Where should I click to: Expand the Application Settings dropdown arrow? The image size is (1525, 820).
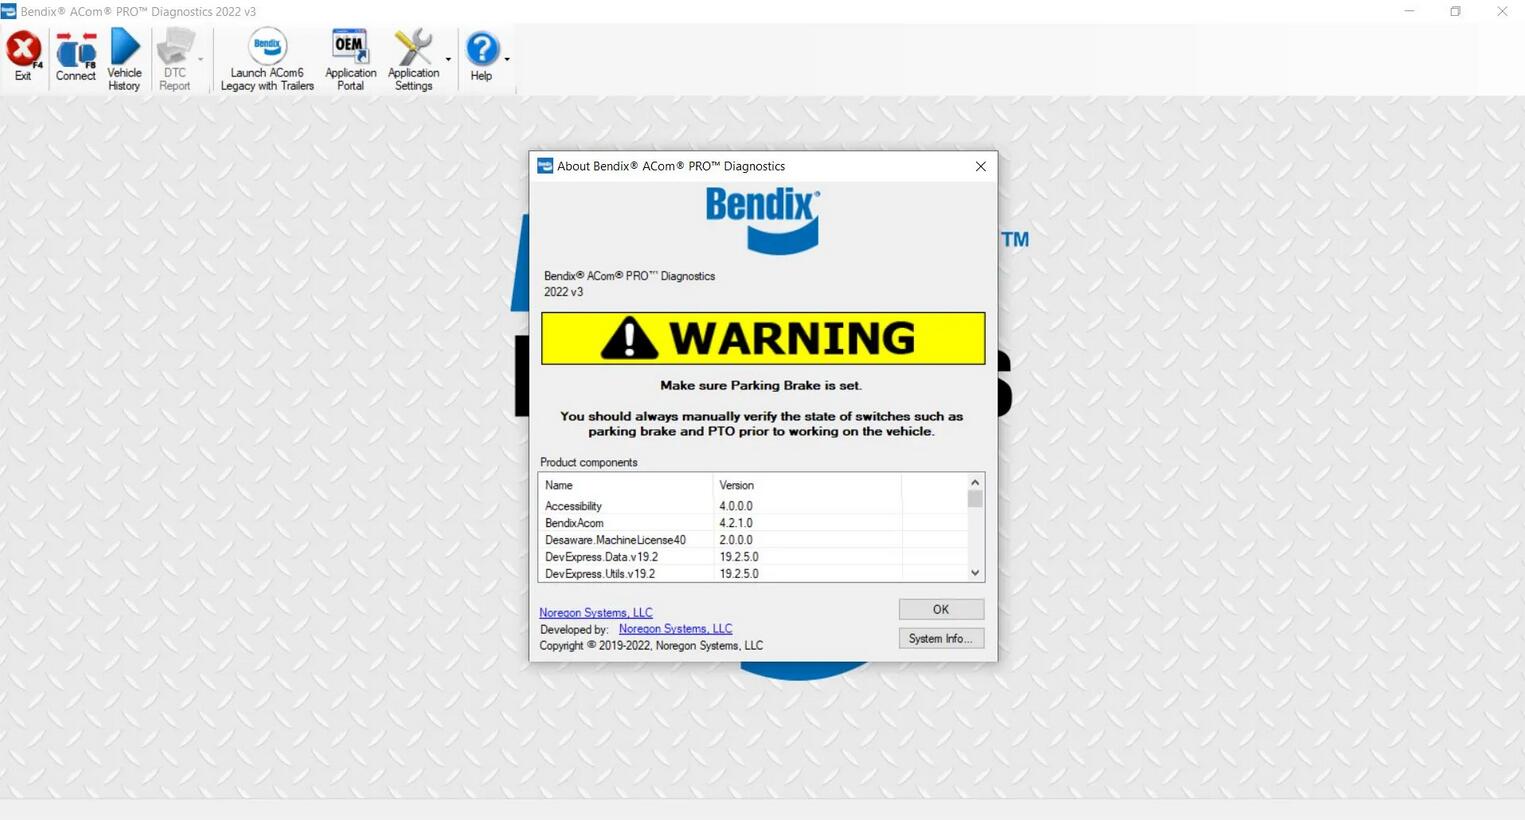click(x=448, y=60)
